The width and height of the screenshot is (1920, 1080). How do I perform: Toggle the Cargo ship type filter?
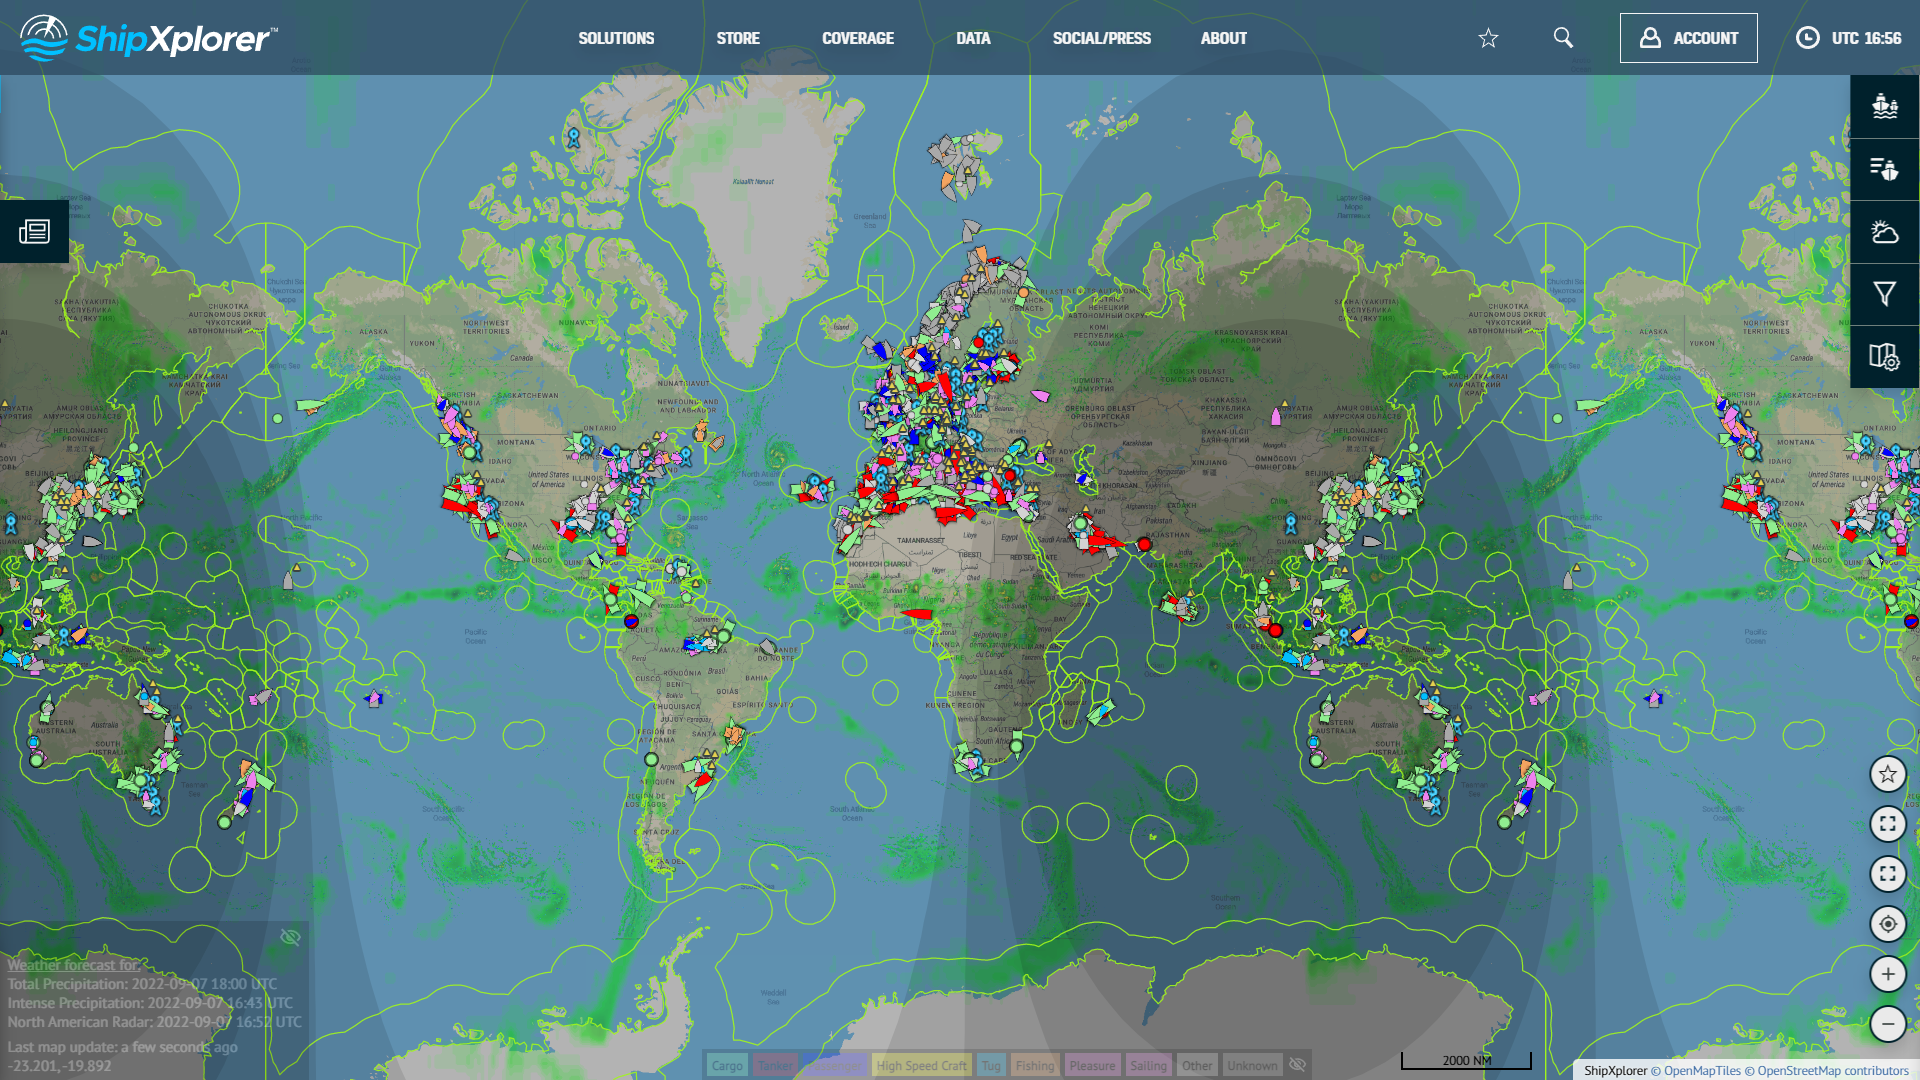click(x=727, y=1065)
